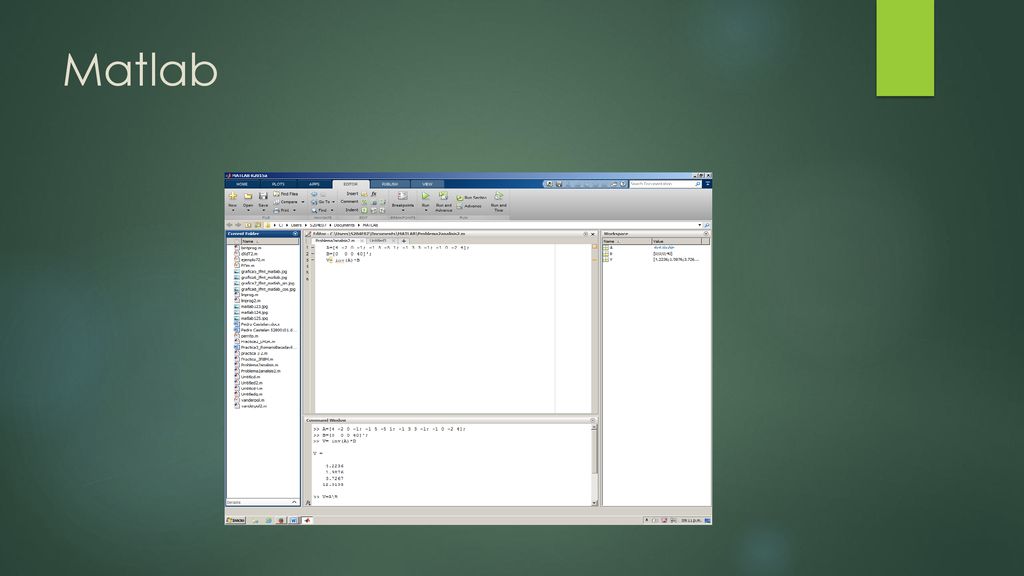Open MATLAB icon in taskbar
The height and width of the screenshot is (576, 1024).
pyautogui.click(x=307, y=520)
